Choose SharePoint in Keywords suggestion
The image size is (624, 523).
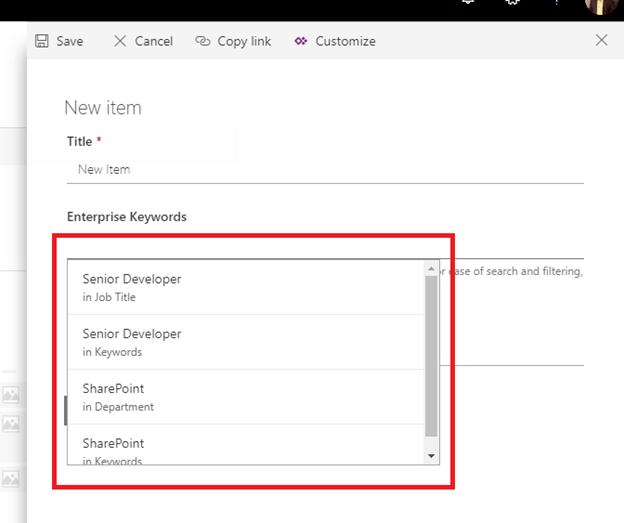tap(246, 445)
